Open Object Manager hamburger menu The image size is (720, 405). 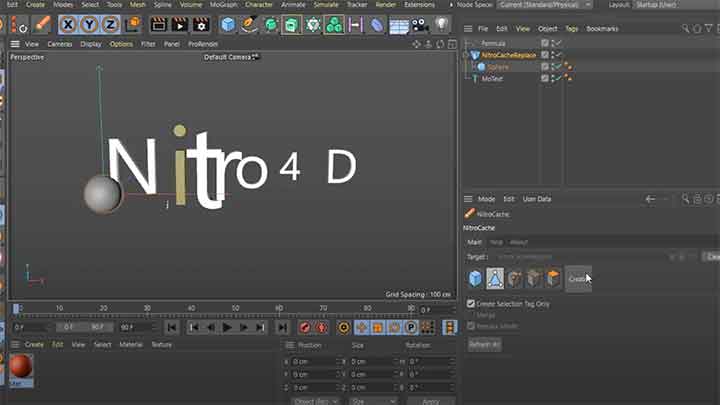tap(468, 28)
